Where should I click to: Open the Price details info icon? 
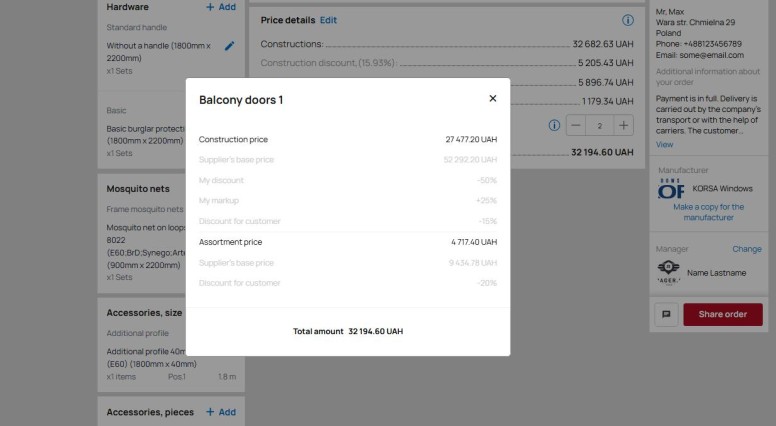tap(628, 20)
